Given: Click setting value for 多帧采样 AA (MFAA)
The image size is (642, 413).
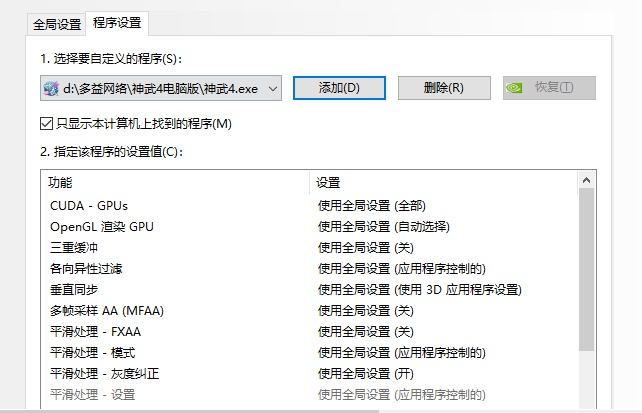Looking at the screenshot, I should (366, 311).
